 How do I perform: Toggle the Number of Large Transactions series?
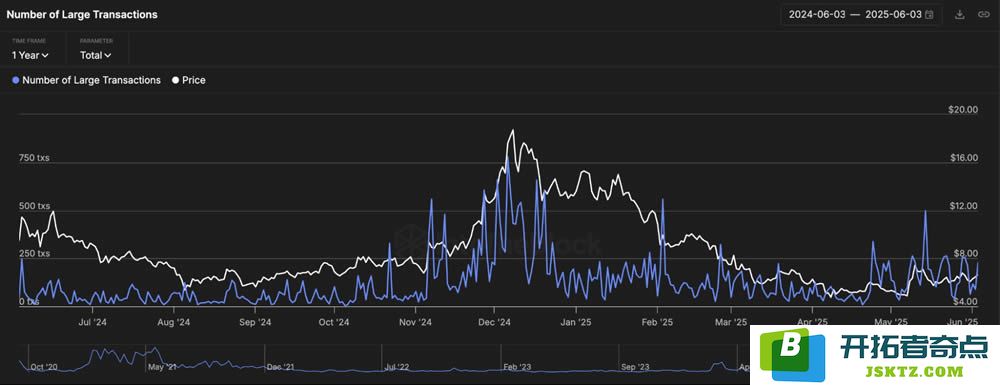click(x=87, y=80)
